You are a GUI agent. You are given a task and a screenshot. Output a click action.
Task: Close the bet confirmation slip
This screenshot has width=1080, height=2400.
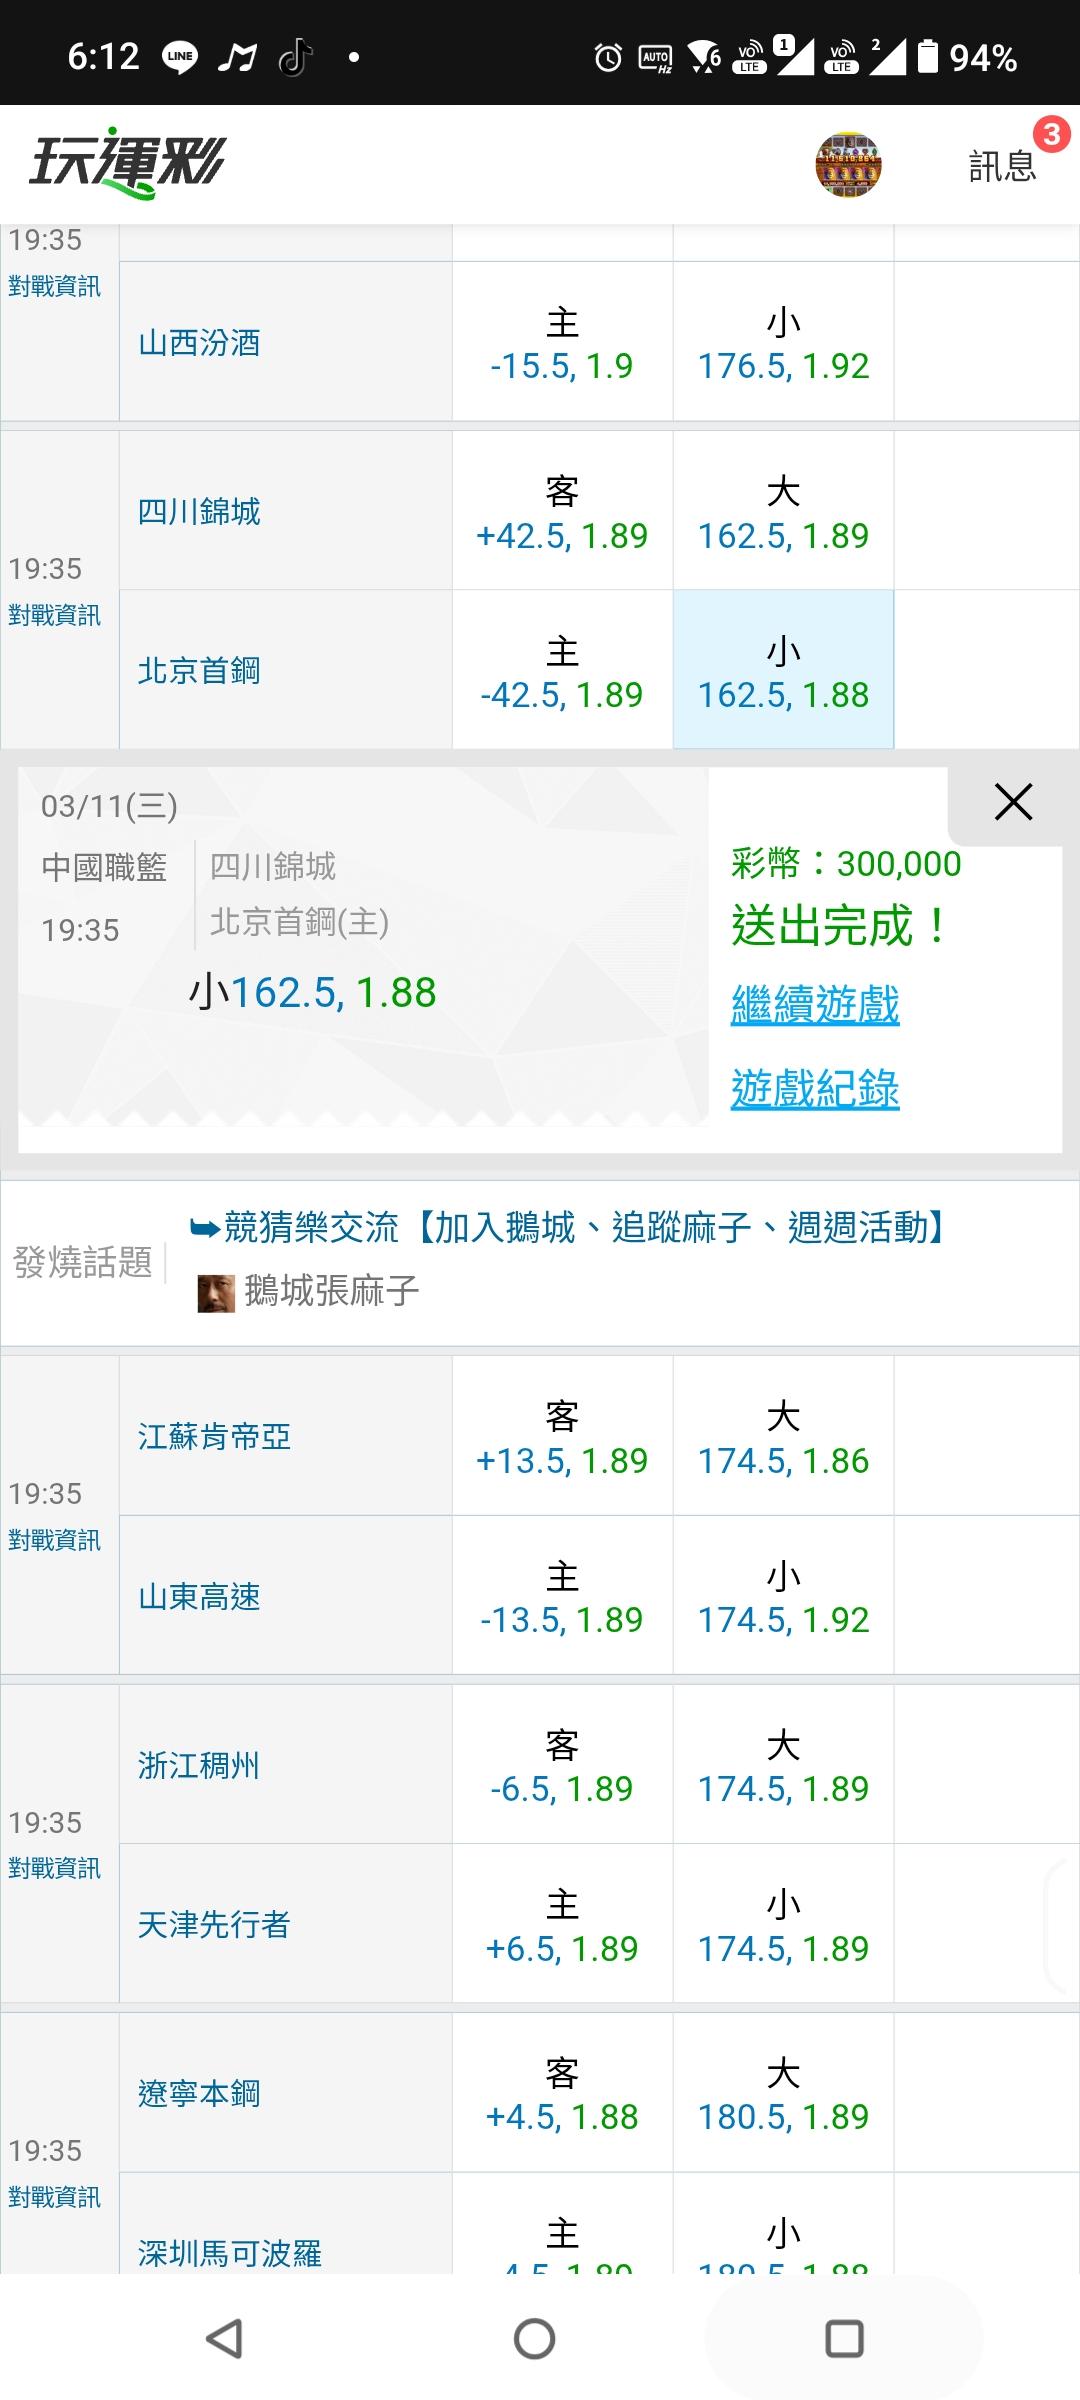pos(1013,802)
